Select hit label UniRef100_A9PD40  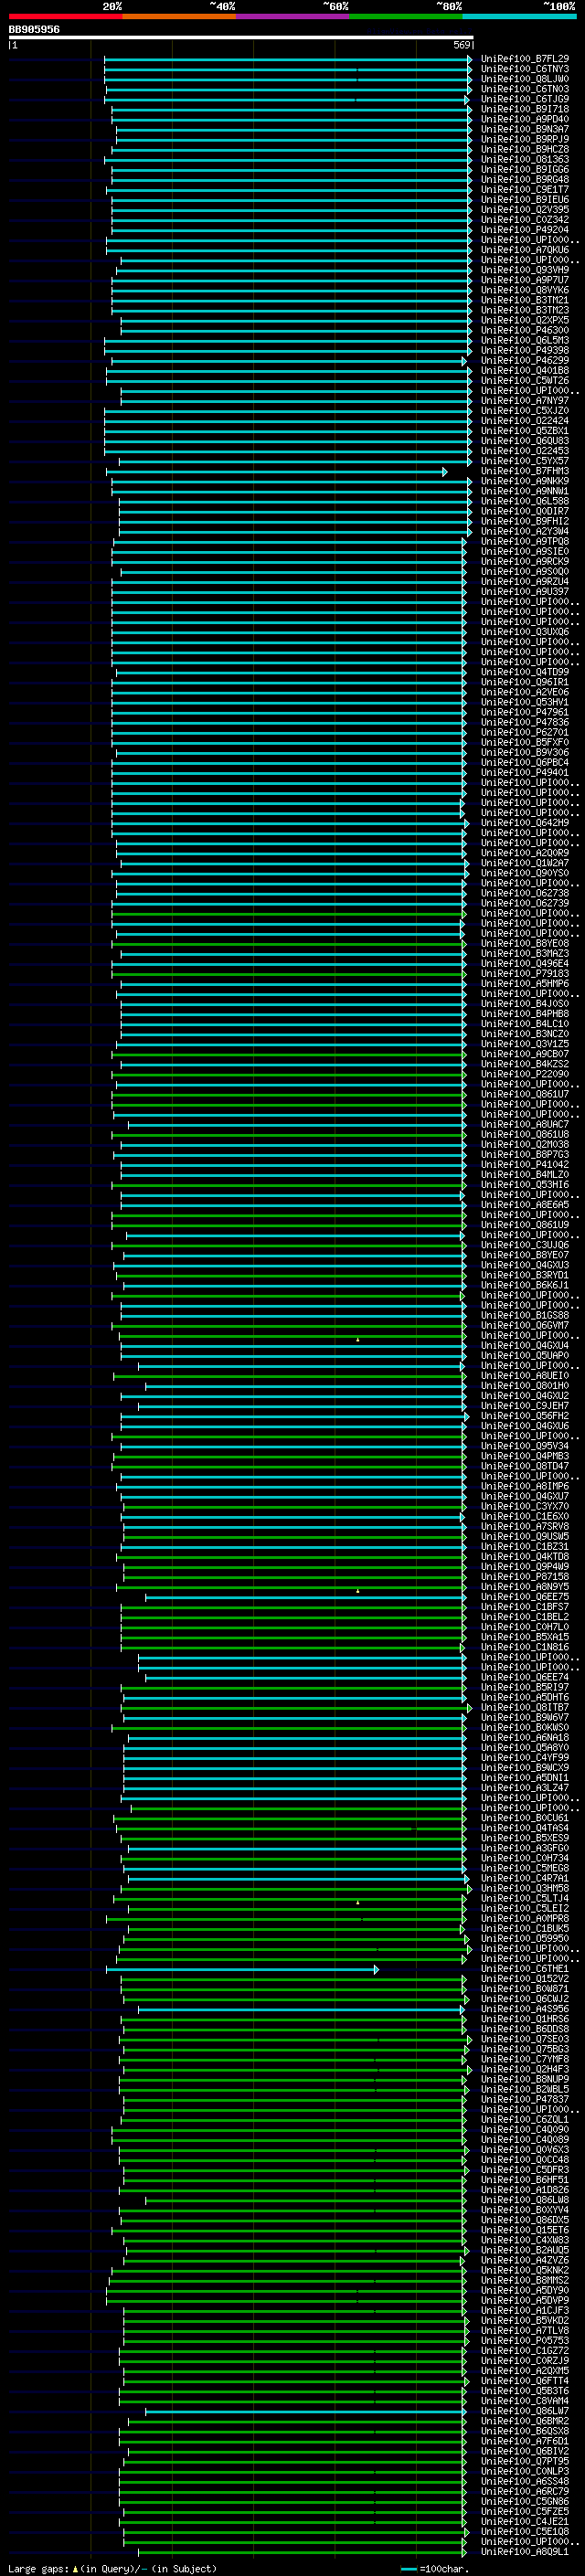pyautogui.click(x=525, y=119)
